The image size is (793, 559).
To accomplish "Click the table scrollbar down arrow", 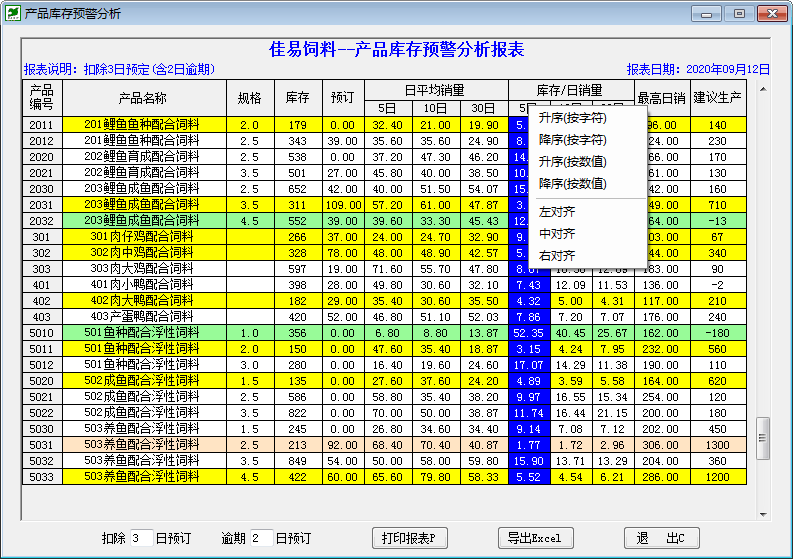I will [763, 514].
